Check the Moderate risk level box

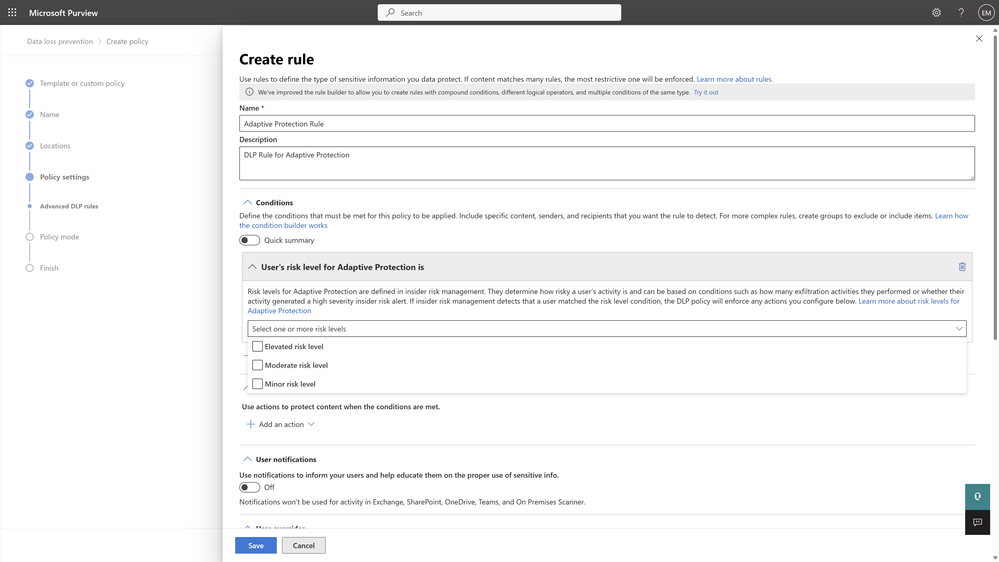(258, 365)
